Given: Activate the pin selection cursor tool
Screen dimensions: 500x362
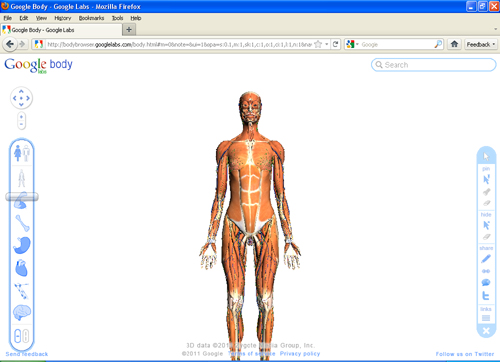Looking at the screenshot, I should (x=486, y=179).
